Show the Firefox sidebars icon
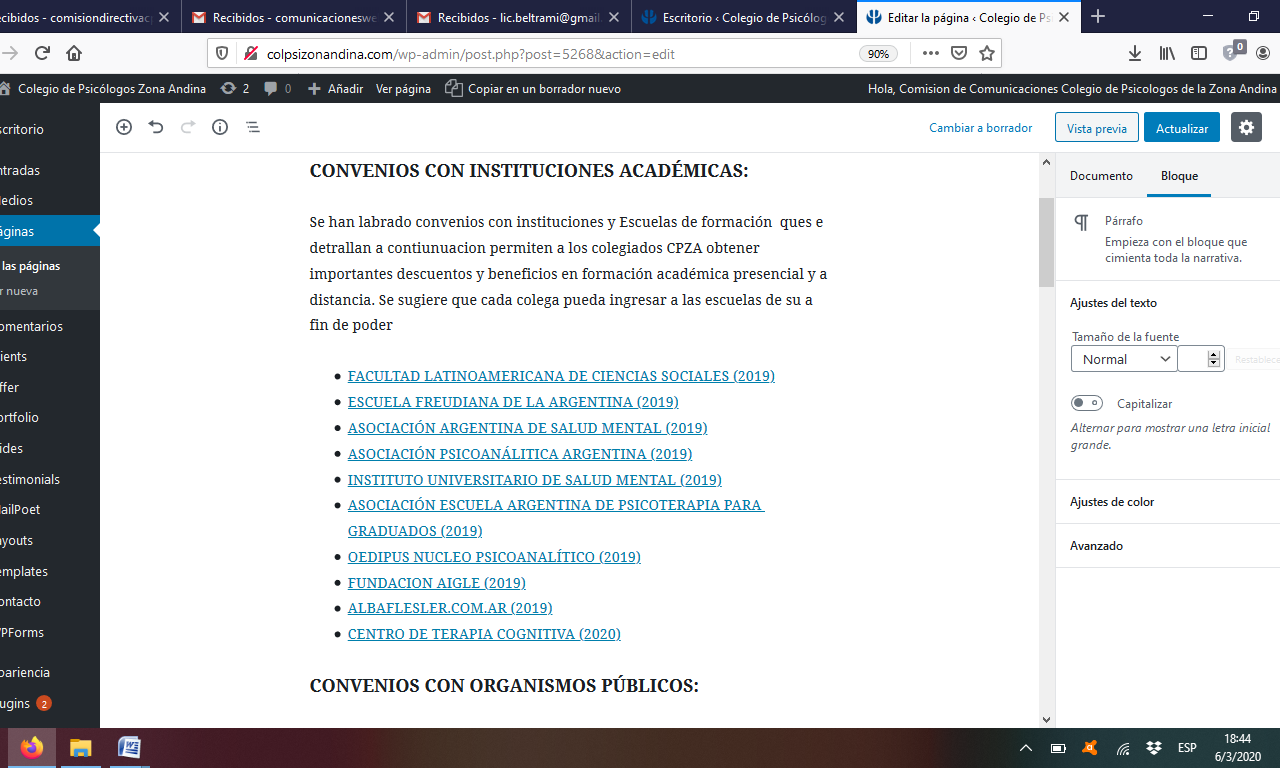The width and height of the screenshot is (1280, 768). pyautogui.click(x=1198, y=54)
